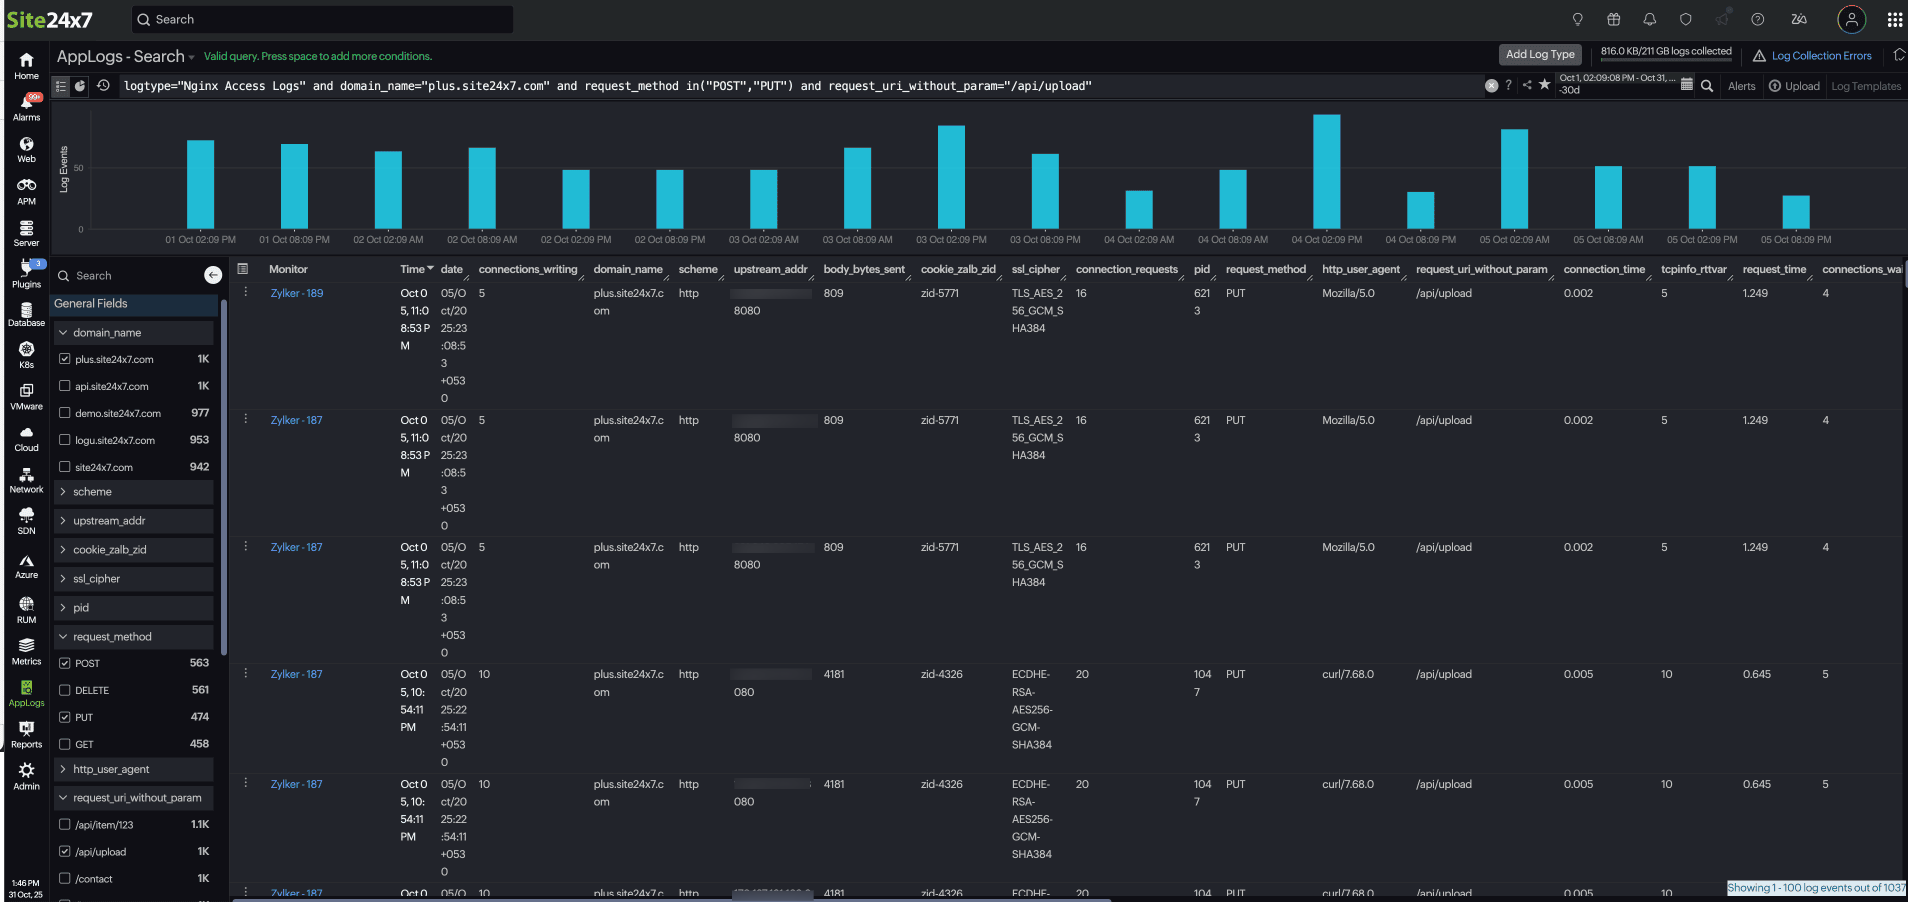Open the Log Collection Errors link
This screenshot has height=902, width=1908.
tap(1821, 56)
